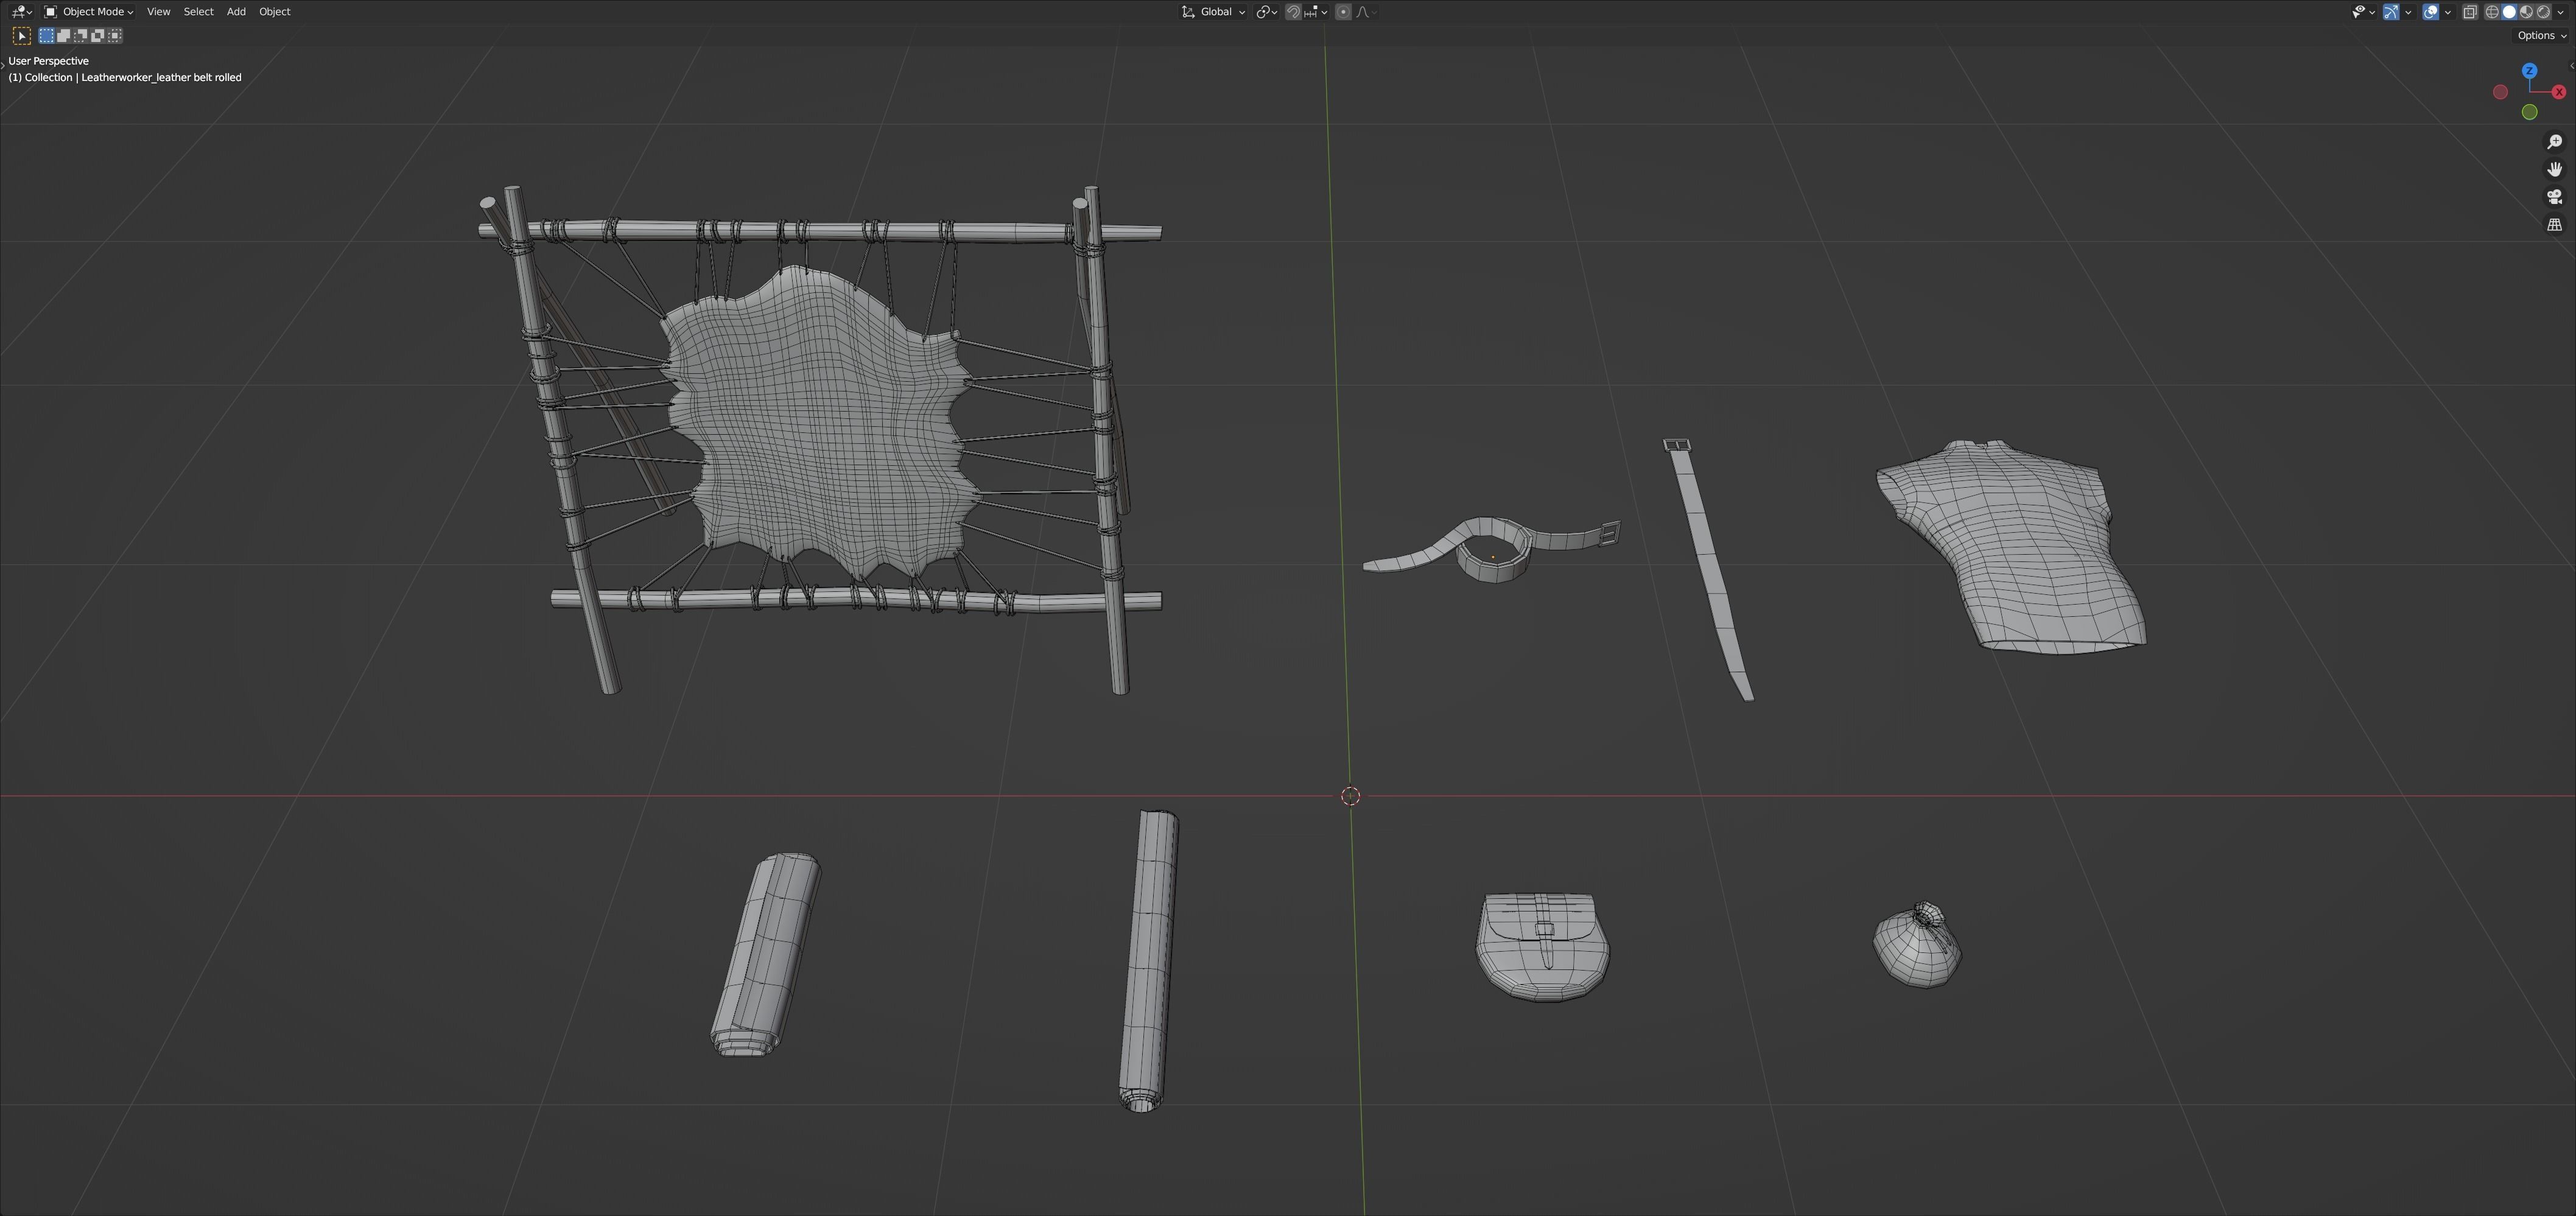Open the Object menu
2576x1216 pixels.
(274, 12)
